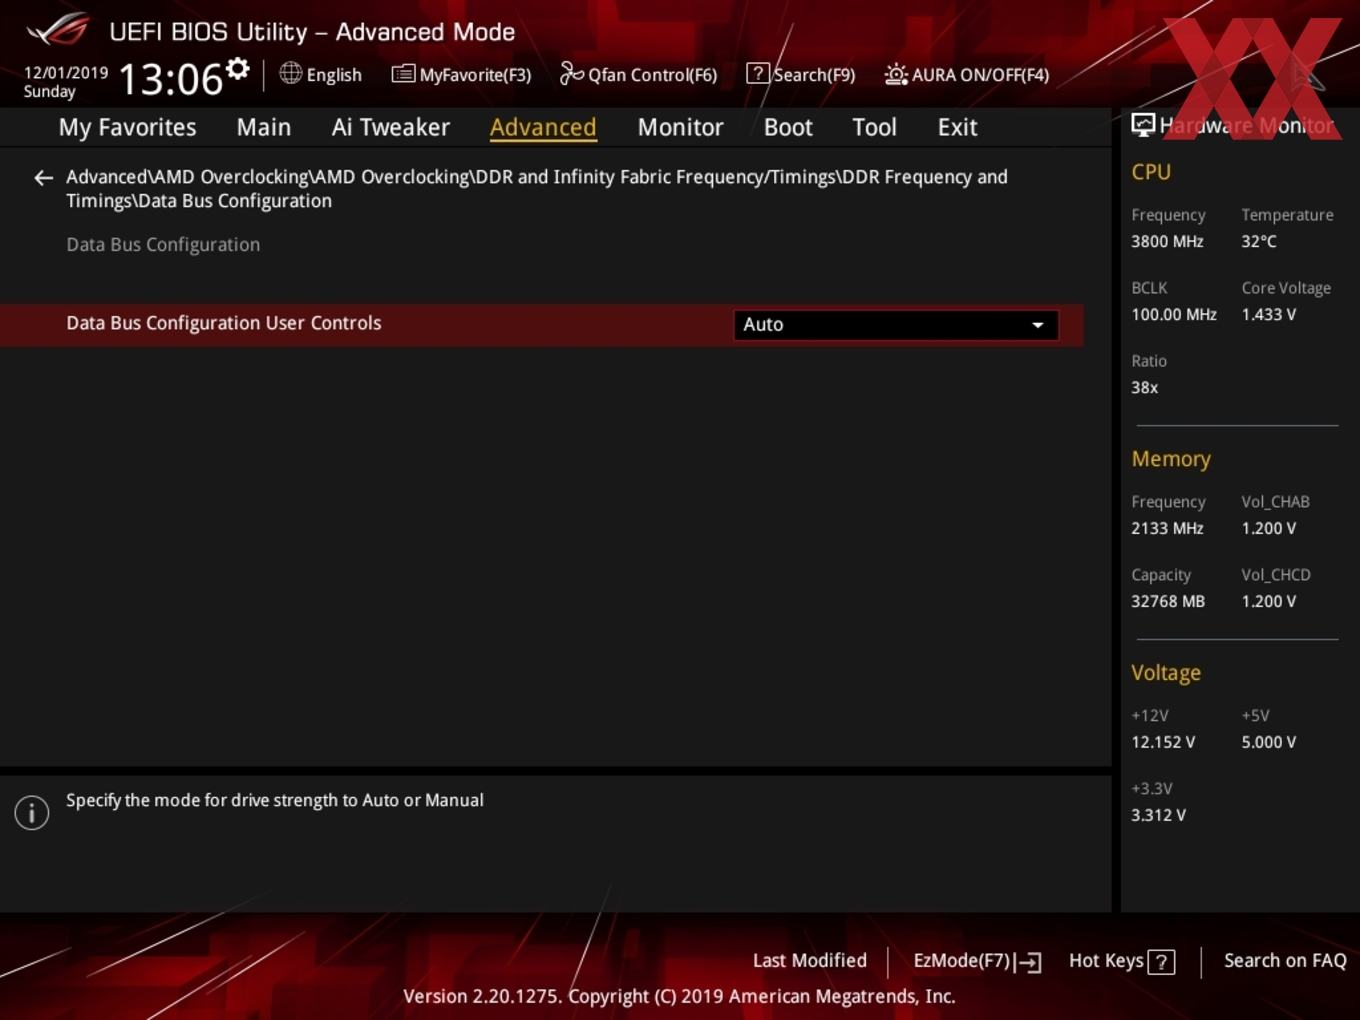The image size is (1360, 1020).
Task: Select the Data Bus Configuration User Controls row
Action: coord(541,325)
